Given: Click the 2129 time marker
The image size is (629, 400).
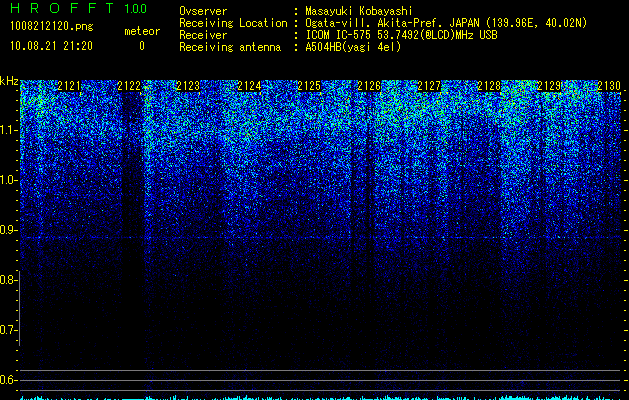Looking at the screenshot, I should (549, 86).
